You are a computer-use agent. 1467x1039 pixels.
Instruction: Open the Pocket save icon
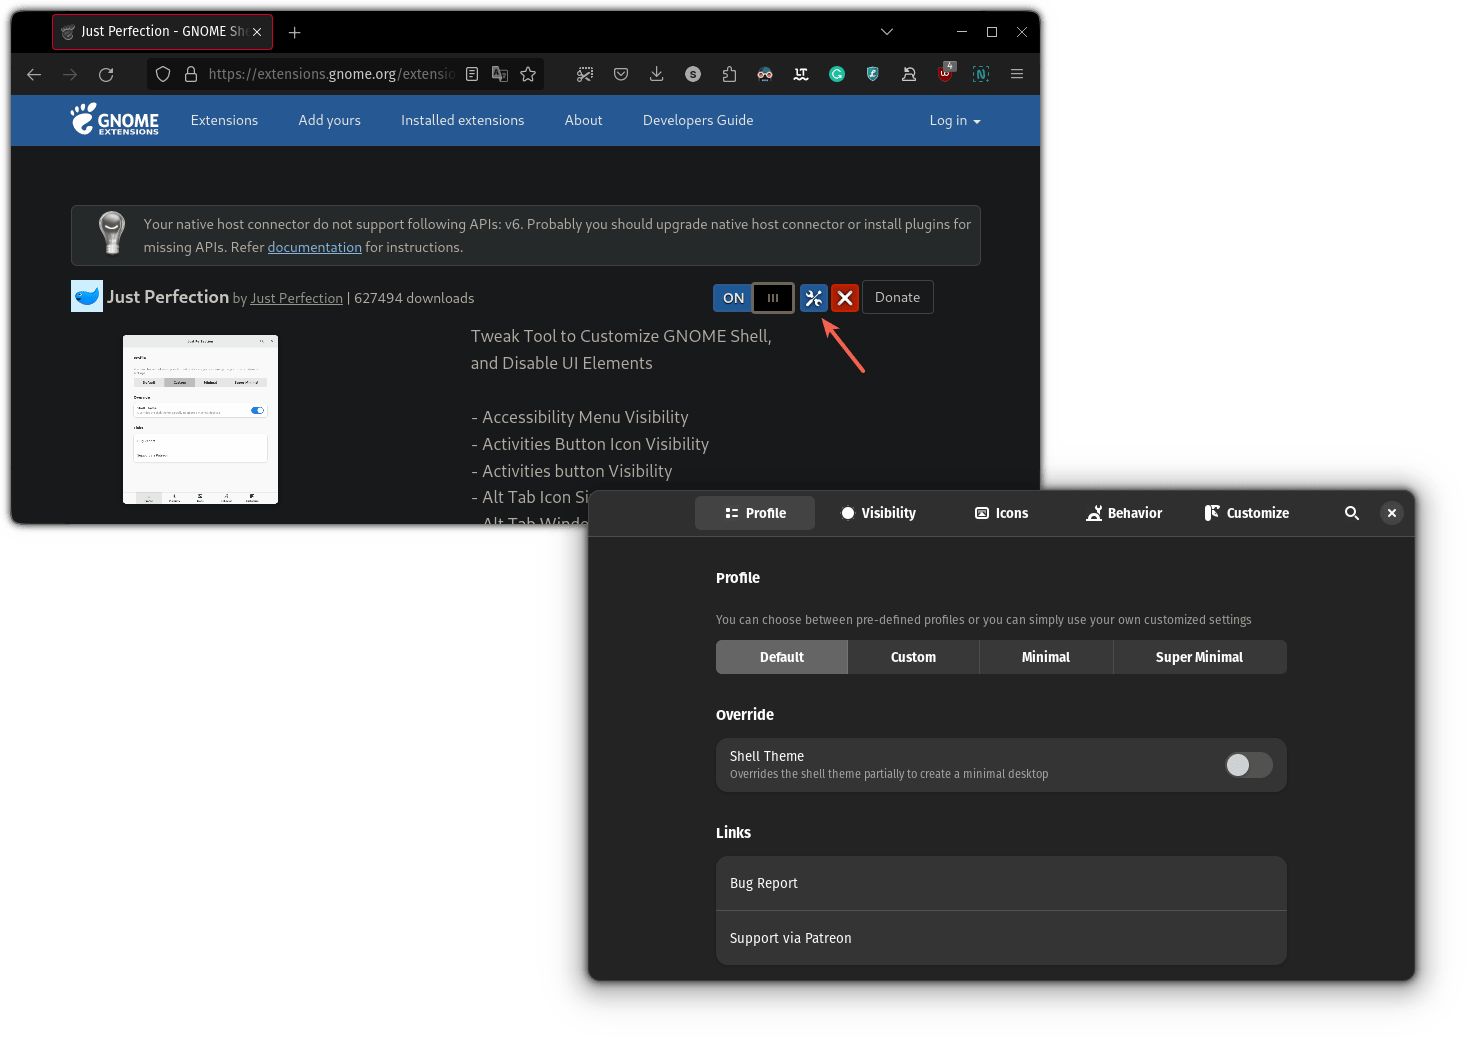(621, 74)
